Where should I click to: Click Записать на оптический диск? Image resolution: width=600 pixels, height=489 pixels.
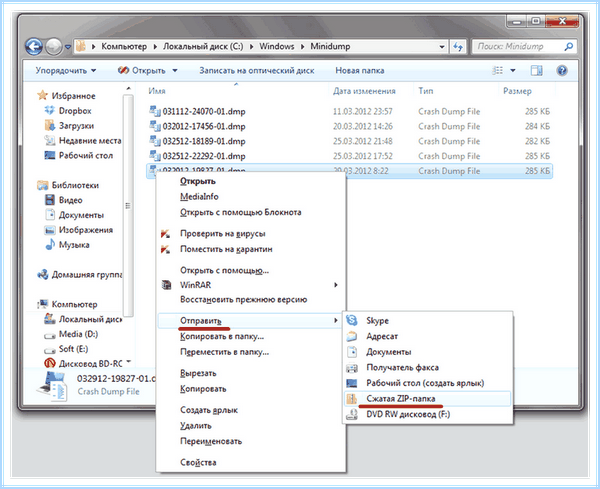pyautogui.click(x=256, y=70)
